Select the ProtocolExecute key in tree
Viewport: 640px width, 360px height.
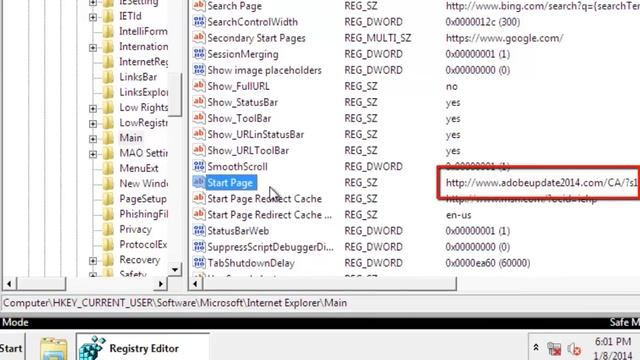(143, 244)
